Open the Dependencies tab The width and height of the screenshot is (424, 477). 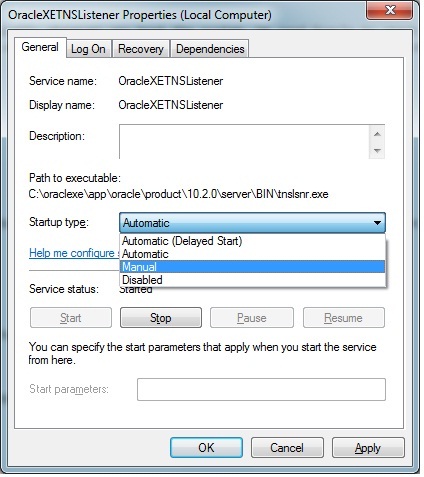point(210,49)
